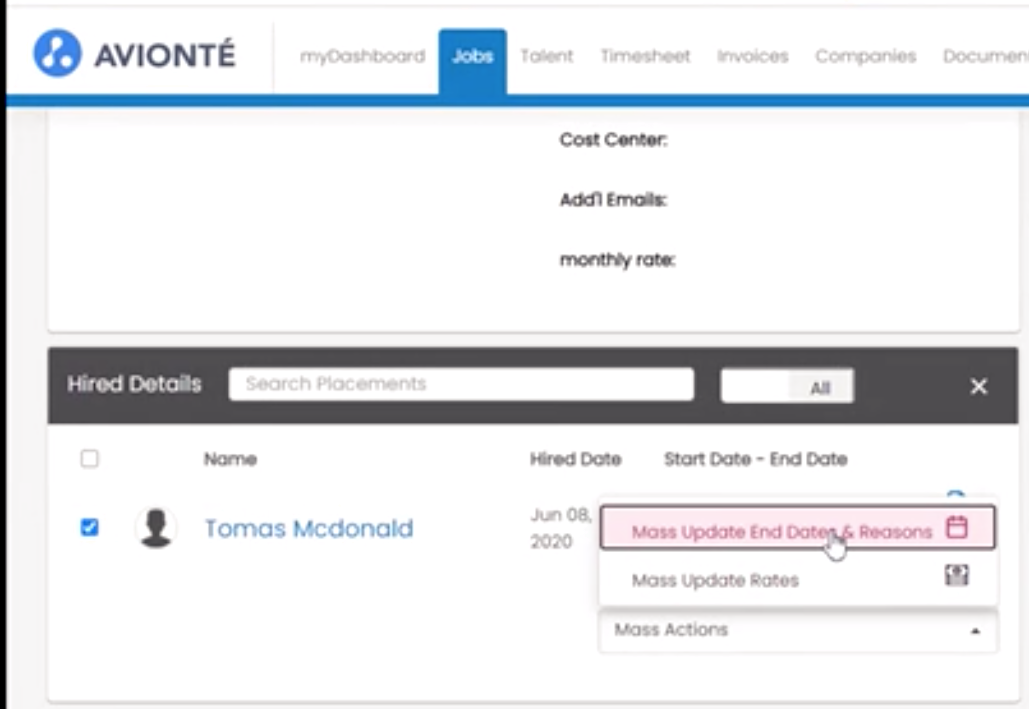Open the Jobs tab
This screenshot has height=709, width=1029.
472,56
